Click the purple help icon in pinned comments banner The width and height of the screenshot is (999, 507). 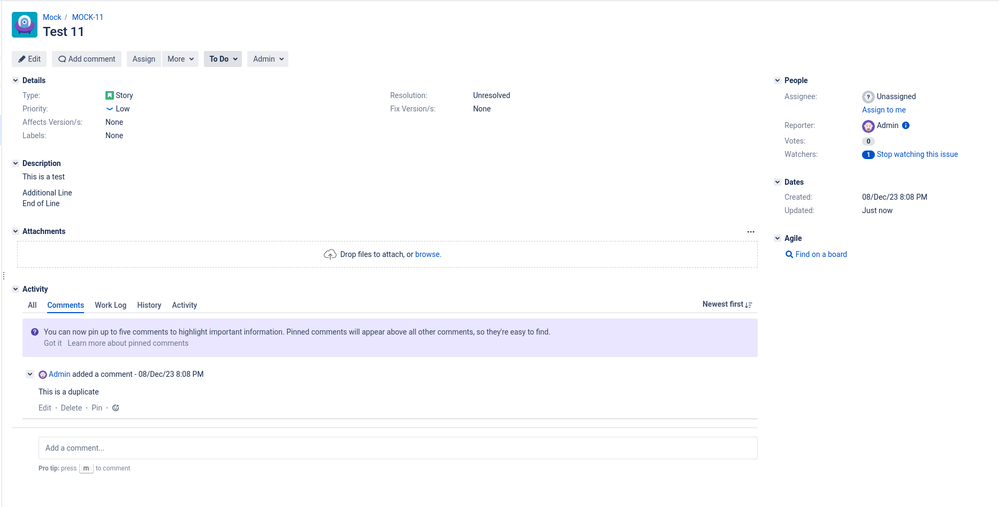[x=34, y=332]
